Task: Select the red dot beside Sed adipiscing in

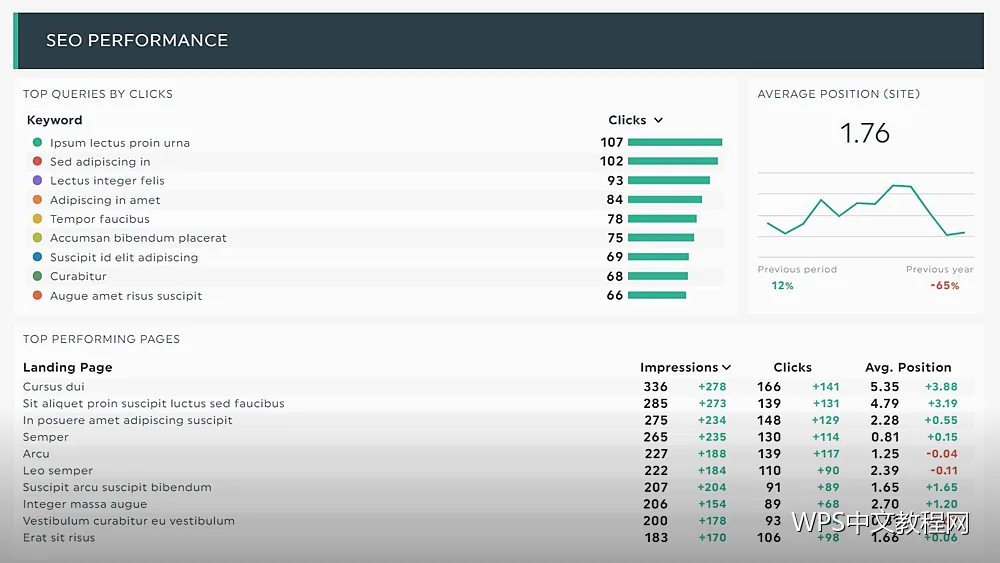Action: [x=37, y=161]
